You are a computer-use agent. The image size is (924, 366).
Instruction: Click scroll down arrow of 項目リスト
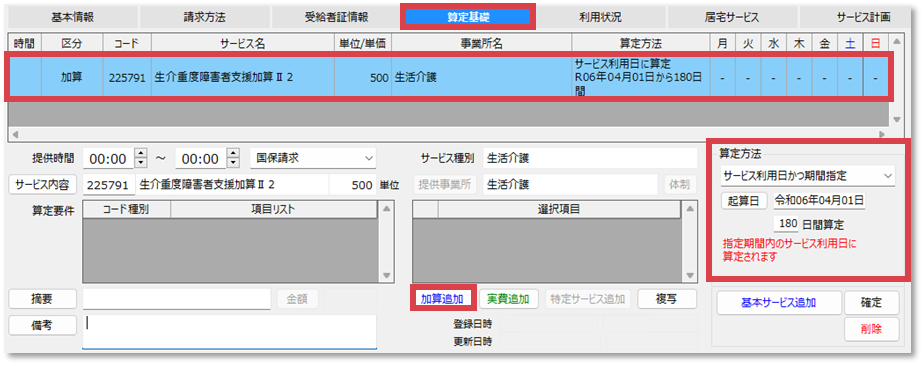[x=386, y=276]
